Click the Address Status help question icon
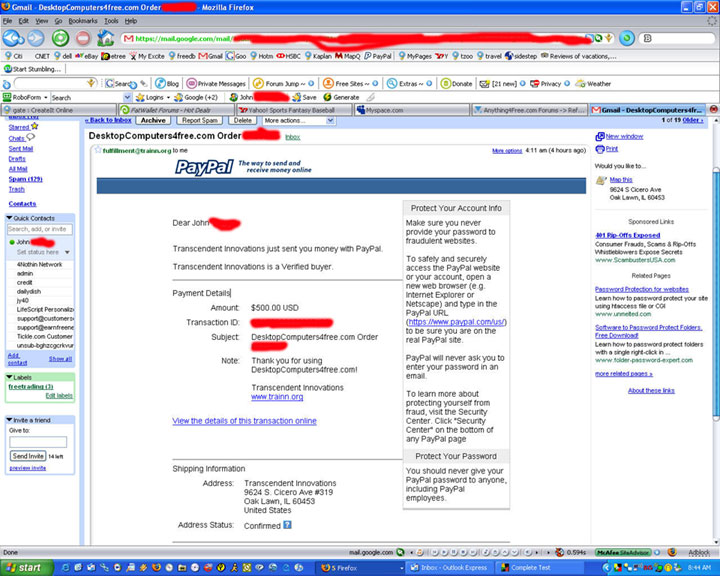This screenshot has width=720, height=576. pyautogui.click(x=287, y=525)
